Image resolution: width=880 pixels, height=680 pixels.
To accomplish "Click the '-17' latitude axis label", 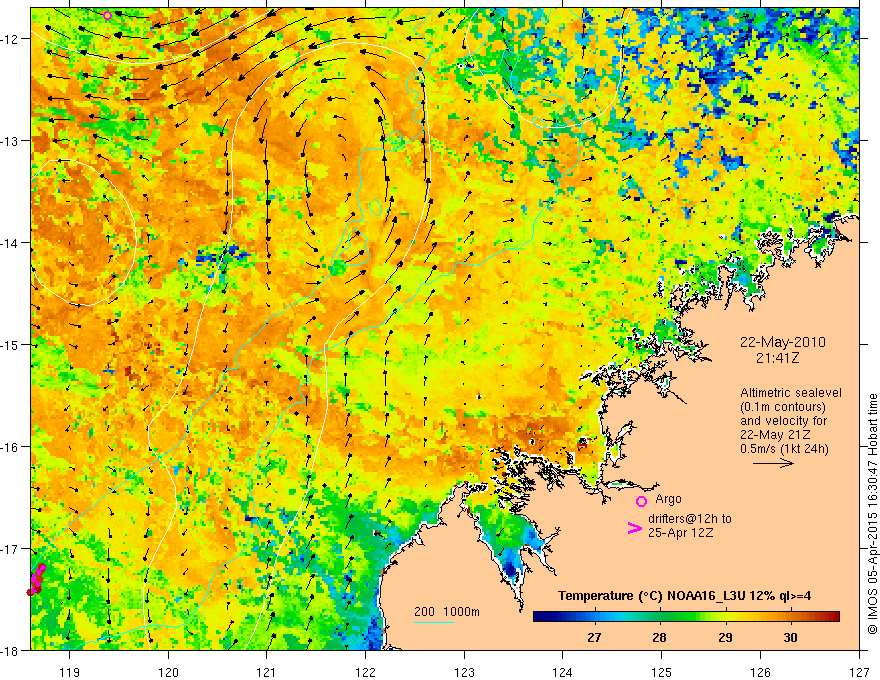I will coord(10,549).
